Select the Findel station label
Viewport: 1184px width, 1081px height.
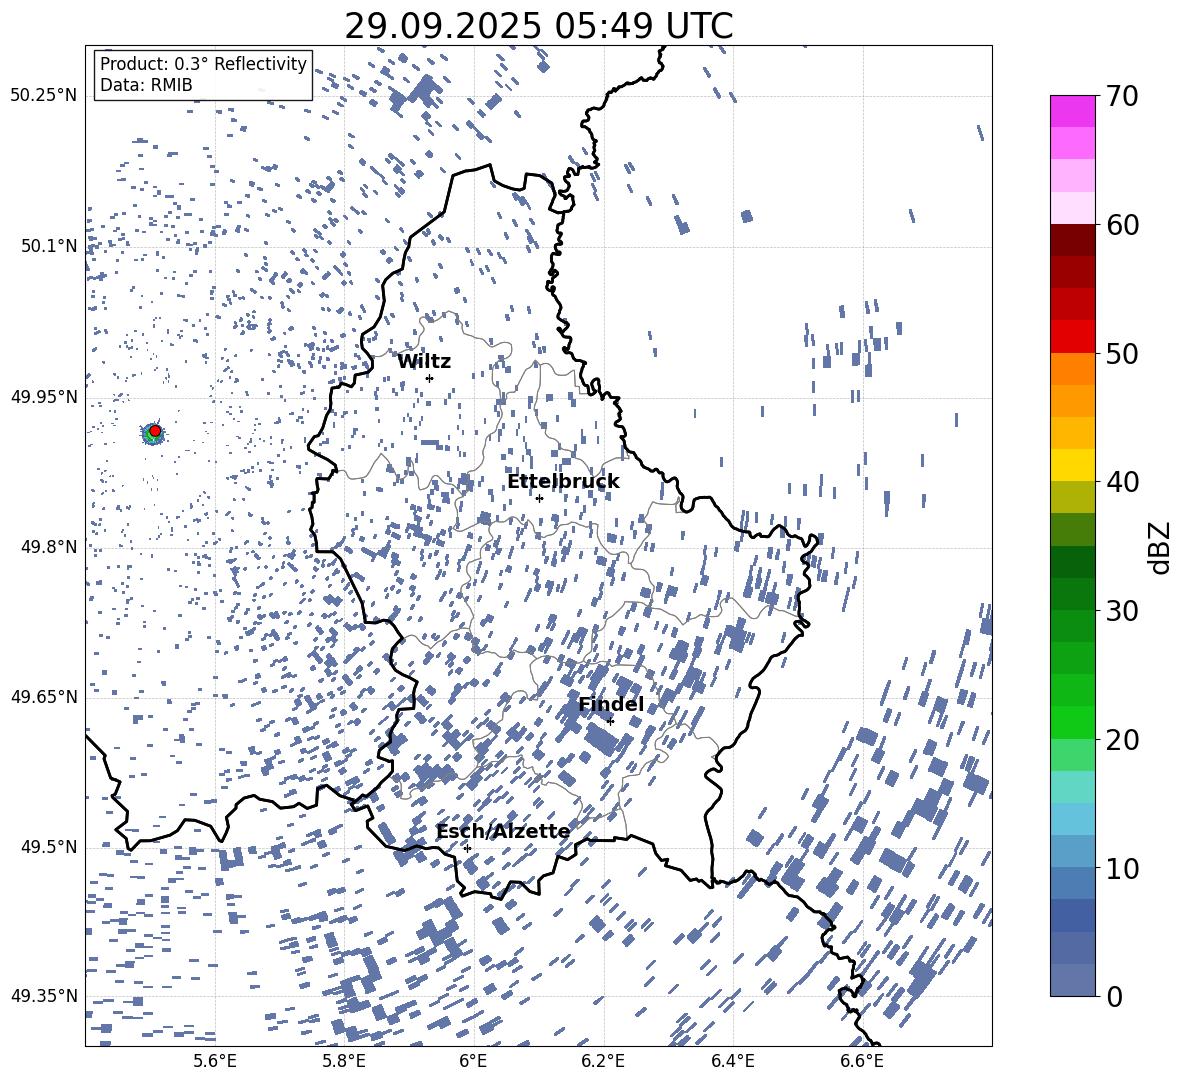click(611, 704)
